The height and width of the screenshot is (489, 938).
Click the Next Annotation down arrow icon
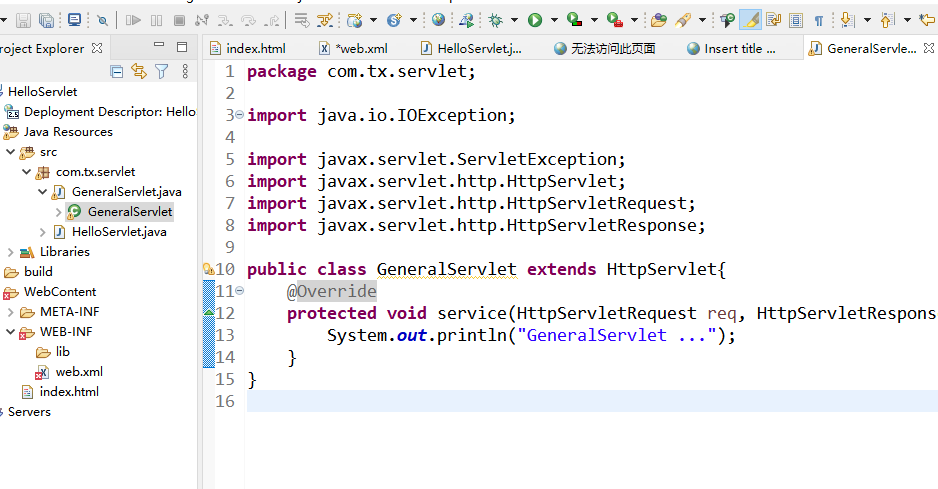(x=847, y=20)
